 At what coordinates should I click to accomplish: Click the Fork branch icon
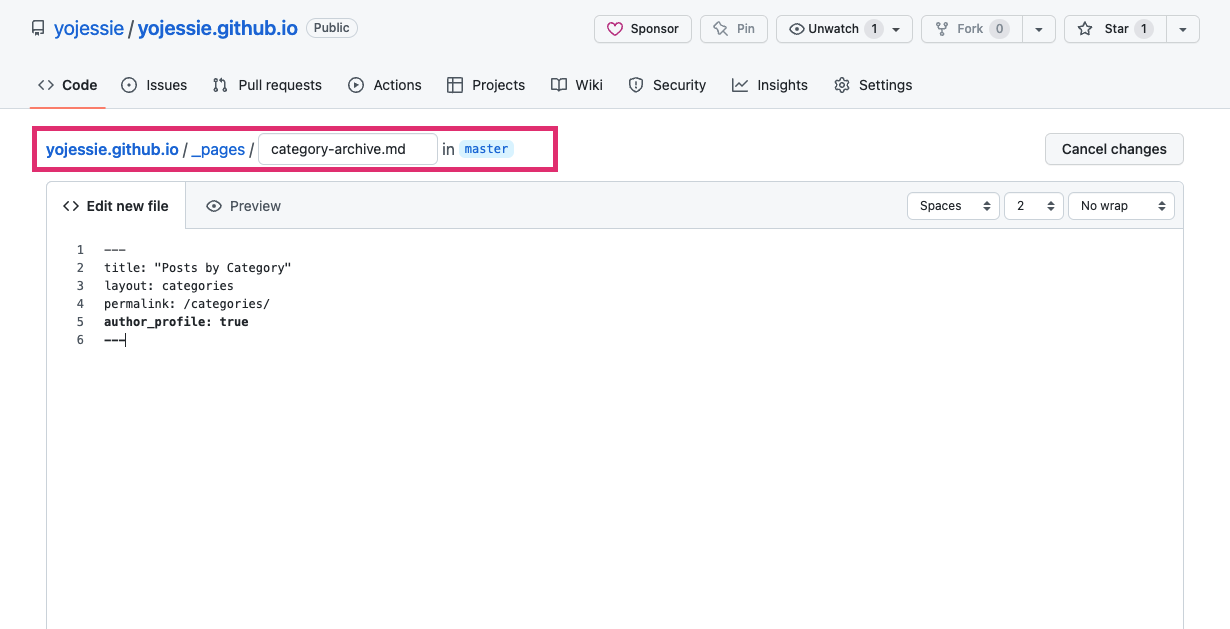(941, 29)
